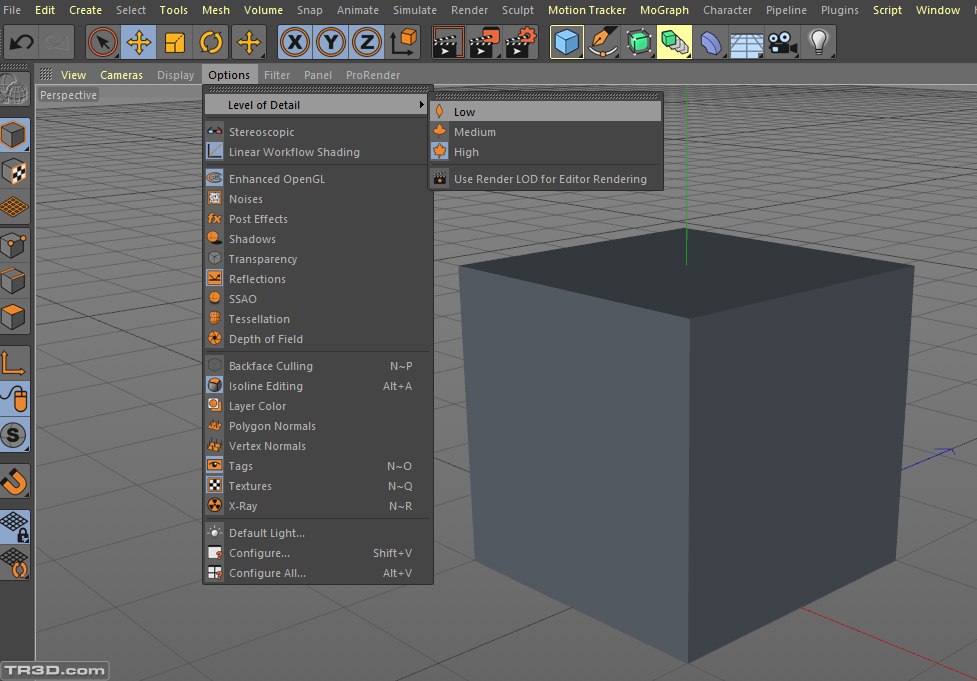Screen dimensions: 977x681
Task: Set level of detail to Medium
Action: coord(474,132)
